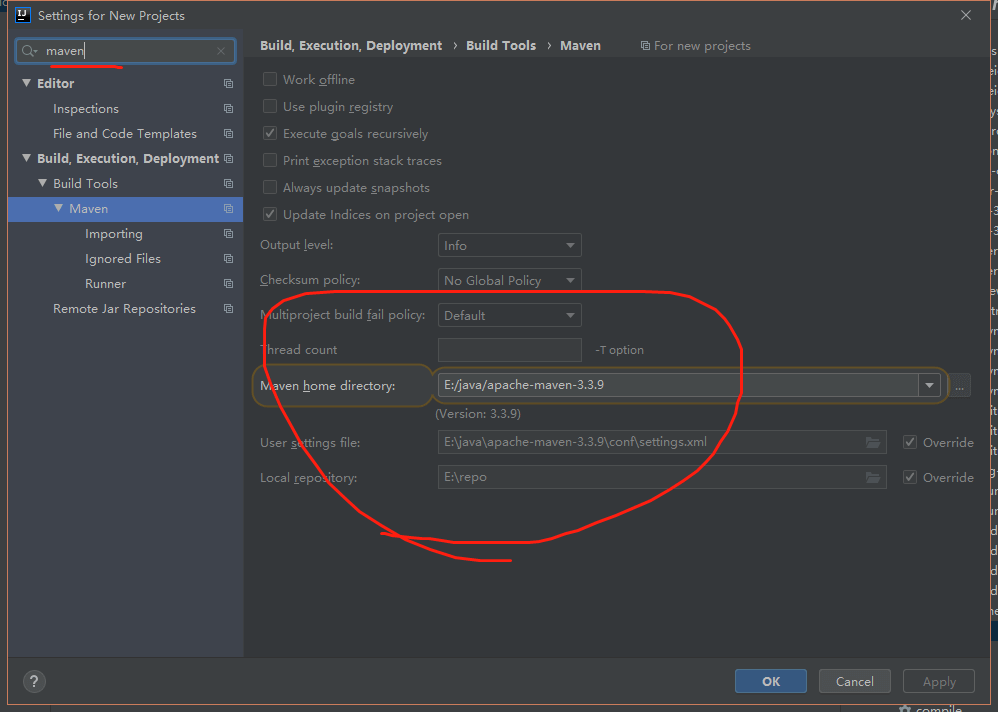Click the Cancel button

click(x=854, y=681)
